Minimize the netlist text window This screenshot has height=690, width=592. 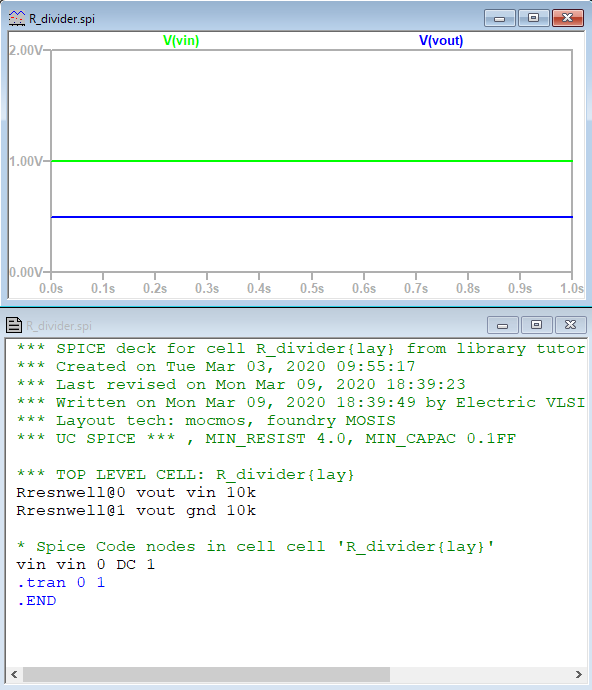pyautogui.click(x=503, y=325)
